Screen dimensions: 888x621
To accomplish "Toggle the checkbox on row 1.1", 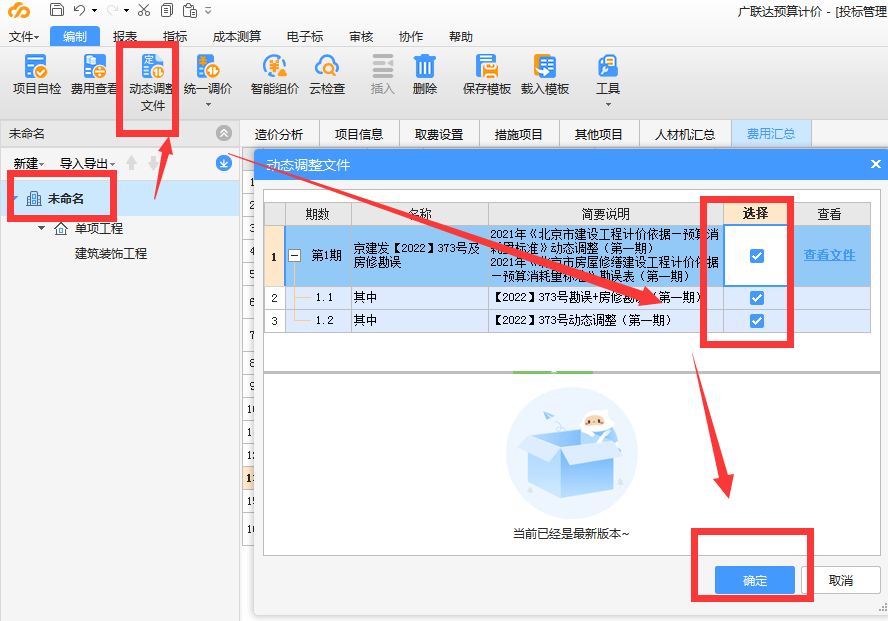I will [755, 297].
